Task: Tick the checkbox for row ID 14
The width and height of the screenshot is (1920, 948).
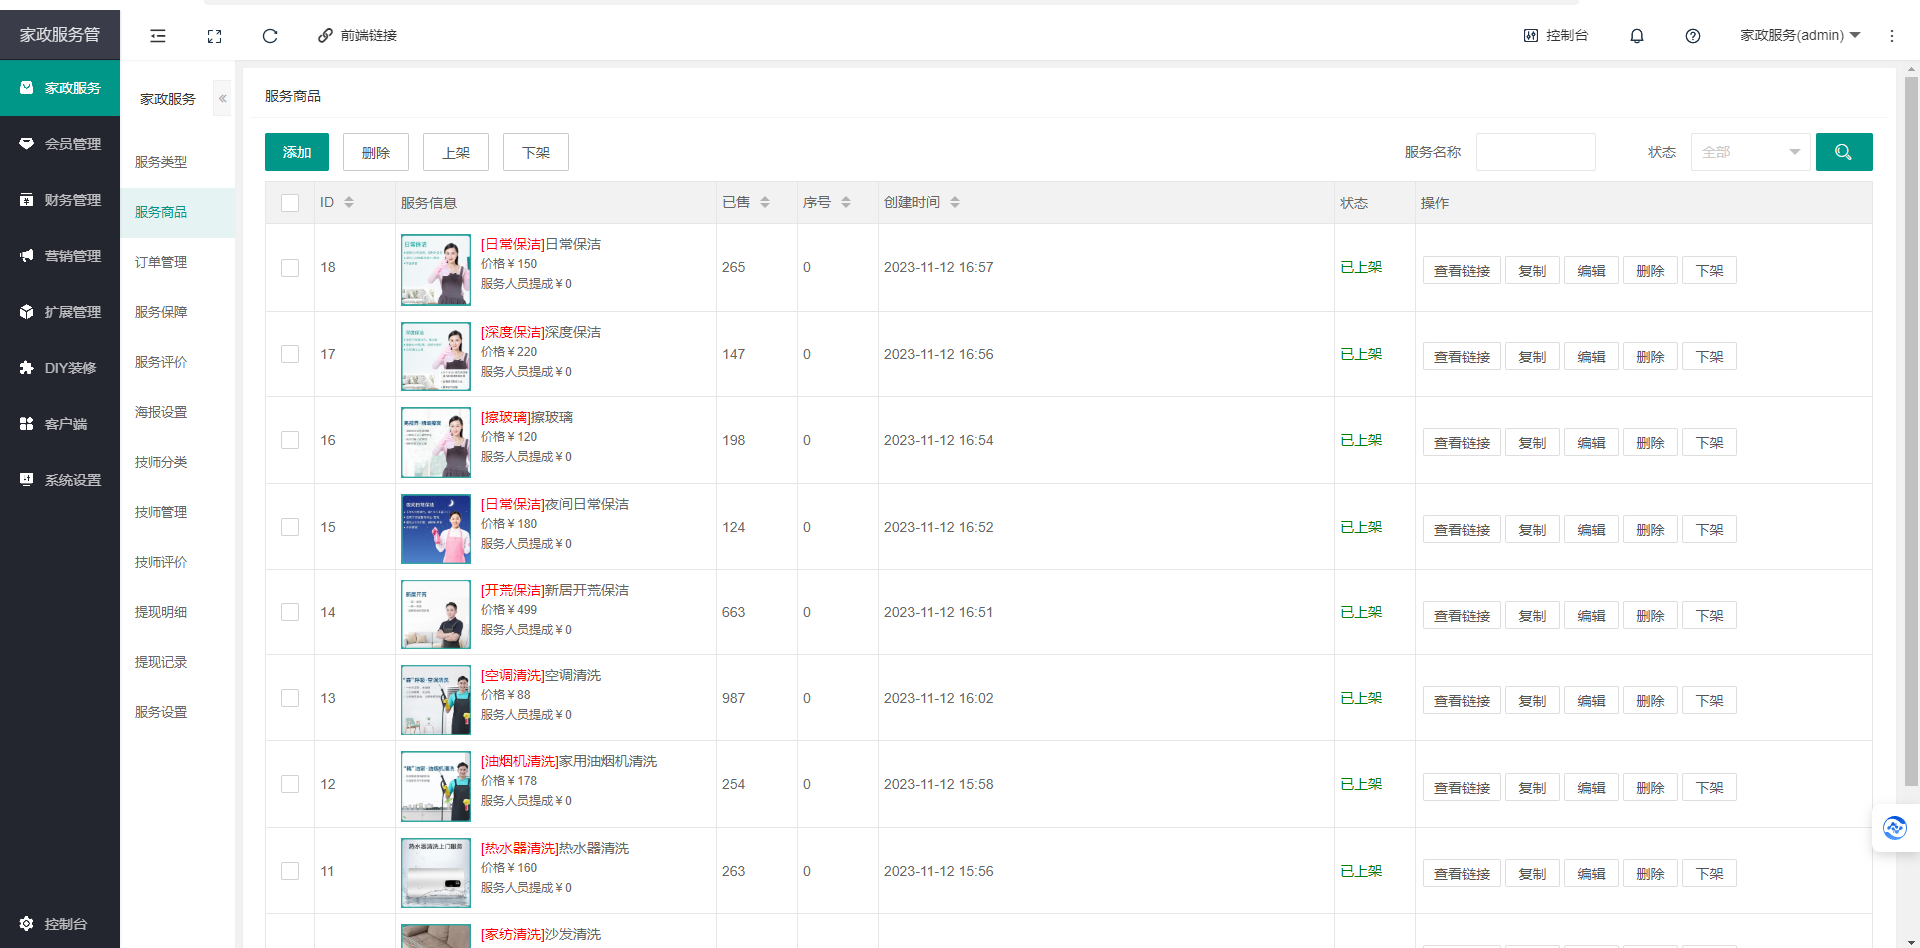Action: coord(290,612)
